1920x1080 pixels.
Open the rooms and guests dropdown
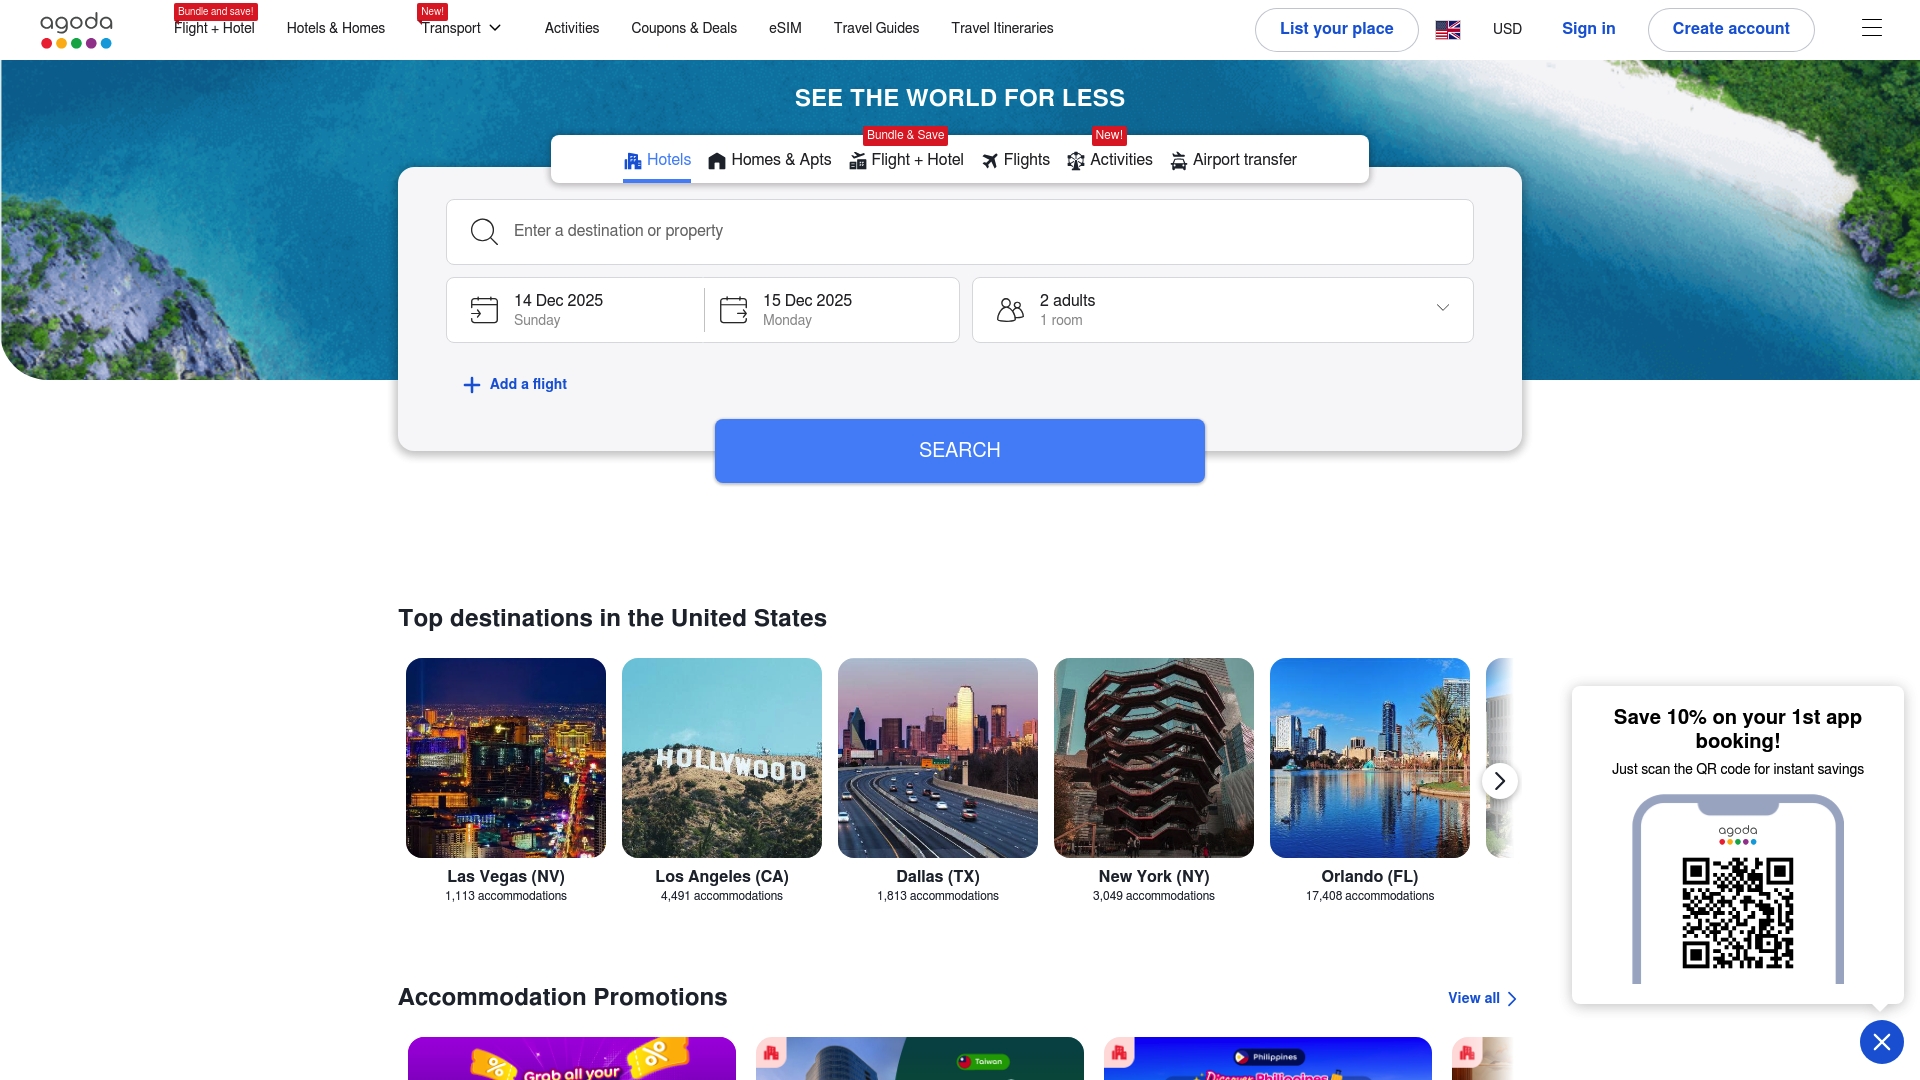pos(1442,308)
